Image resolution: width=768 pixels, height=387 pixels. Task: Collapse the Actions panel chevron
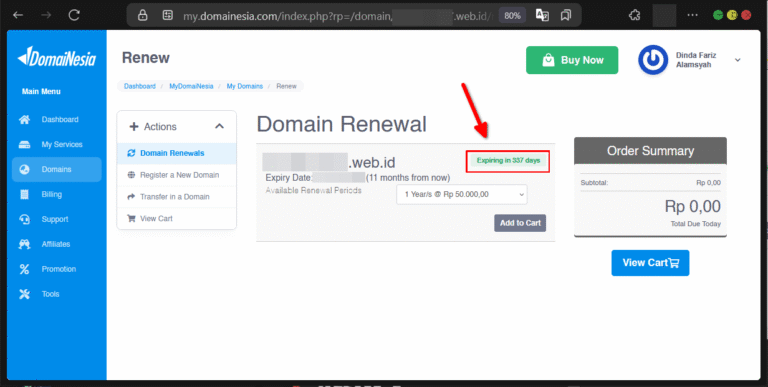click(x=219, y=126)
